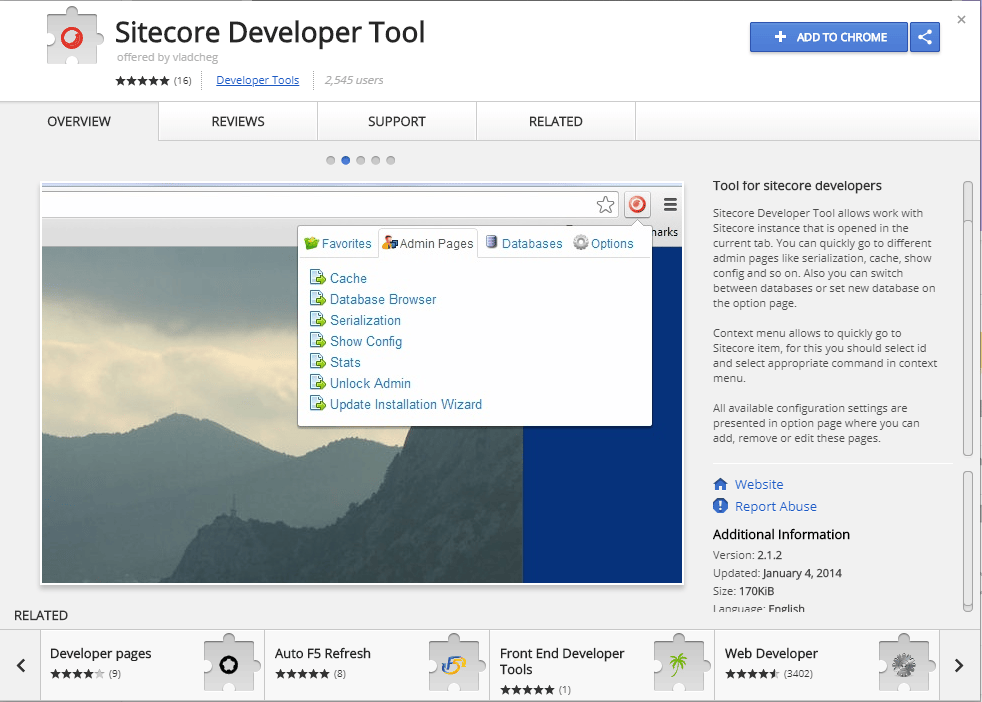Viewport: 982px width, 702px height.
Task: Click the Favorites folder icon
Action: click(x=311, y=243)
